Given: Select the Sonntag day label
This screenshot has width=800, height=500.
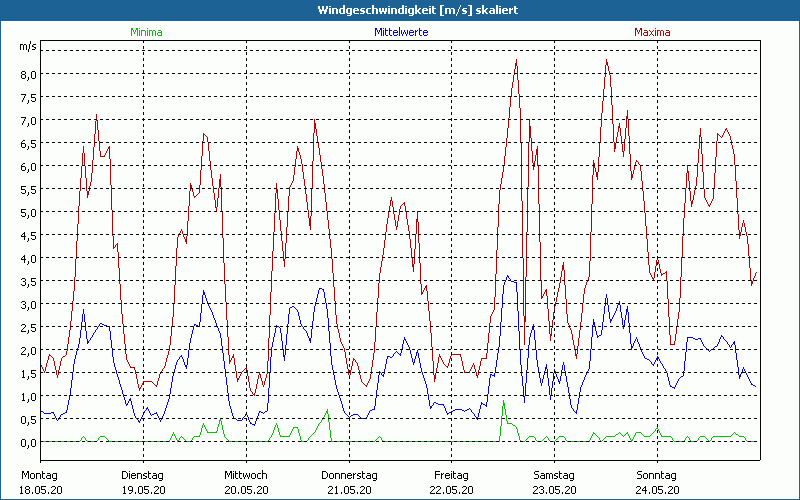Looking at the screenshot, I should tap(657, 474).
